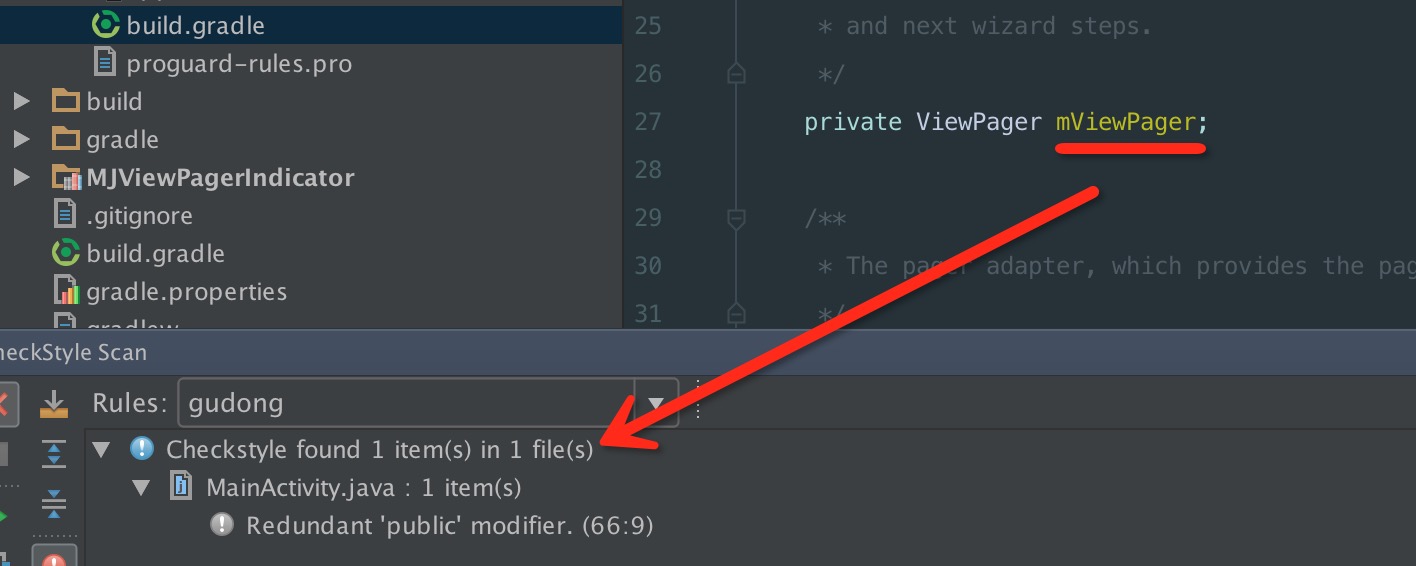This screenshot has width=1416, height=566.
Task: Click the code fold marker on line 29
Action: (x=737, y=218)
